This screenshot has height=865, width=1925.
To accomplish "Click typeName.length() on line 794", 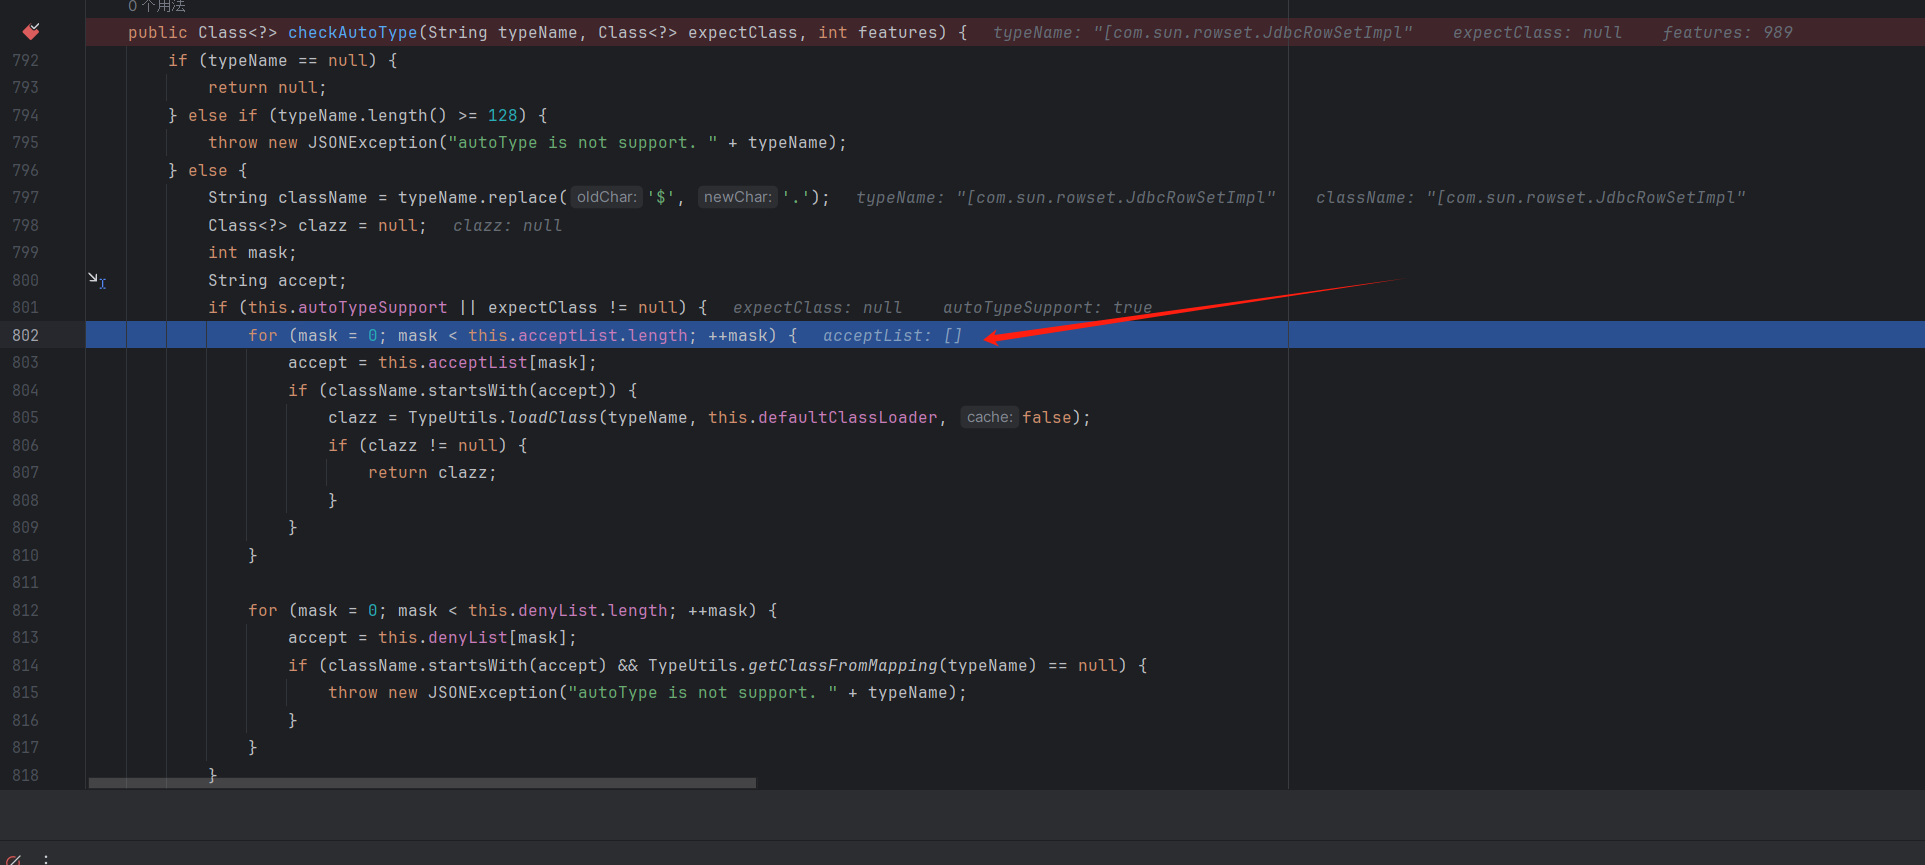I will [363, 115].
